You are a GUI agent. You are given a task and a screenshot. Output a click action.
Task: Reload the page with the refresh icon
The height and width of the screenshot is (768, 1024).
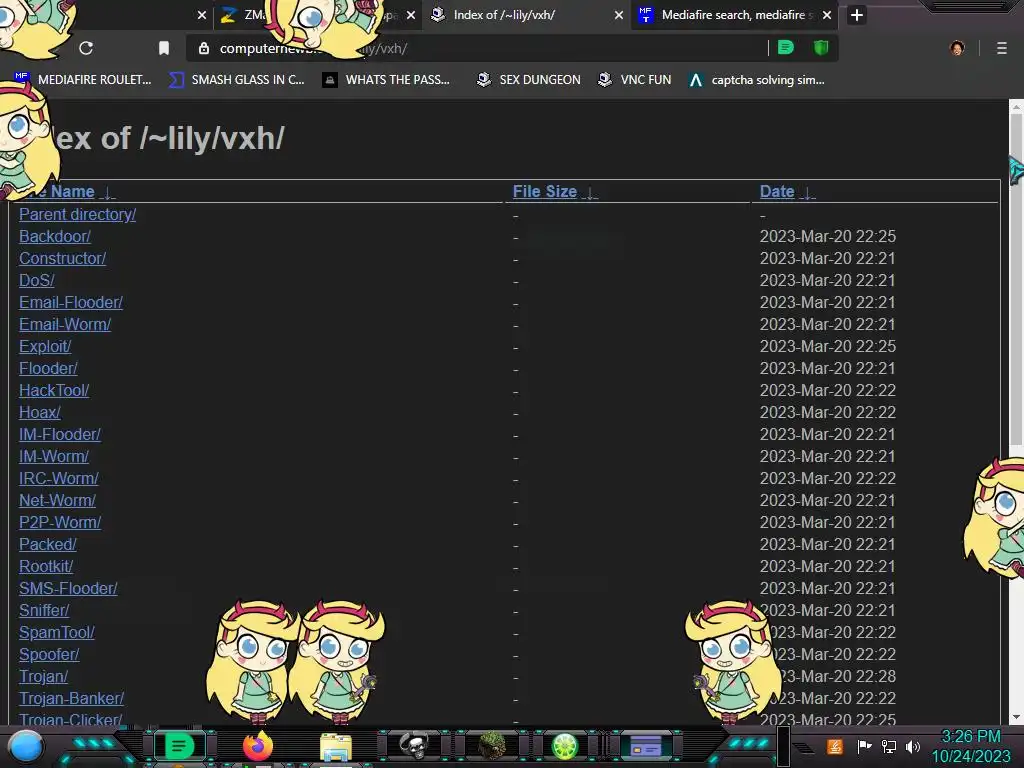(x=86, y=48)
